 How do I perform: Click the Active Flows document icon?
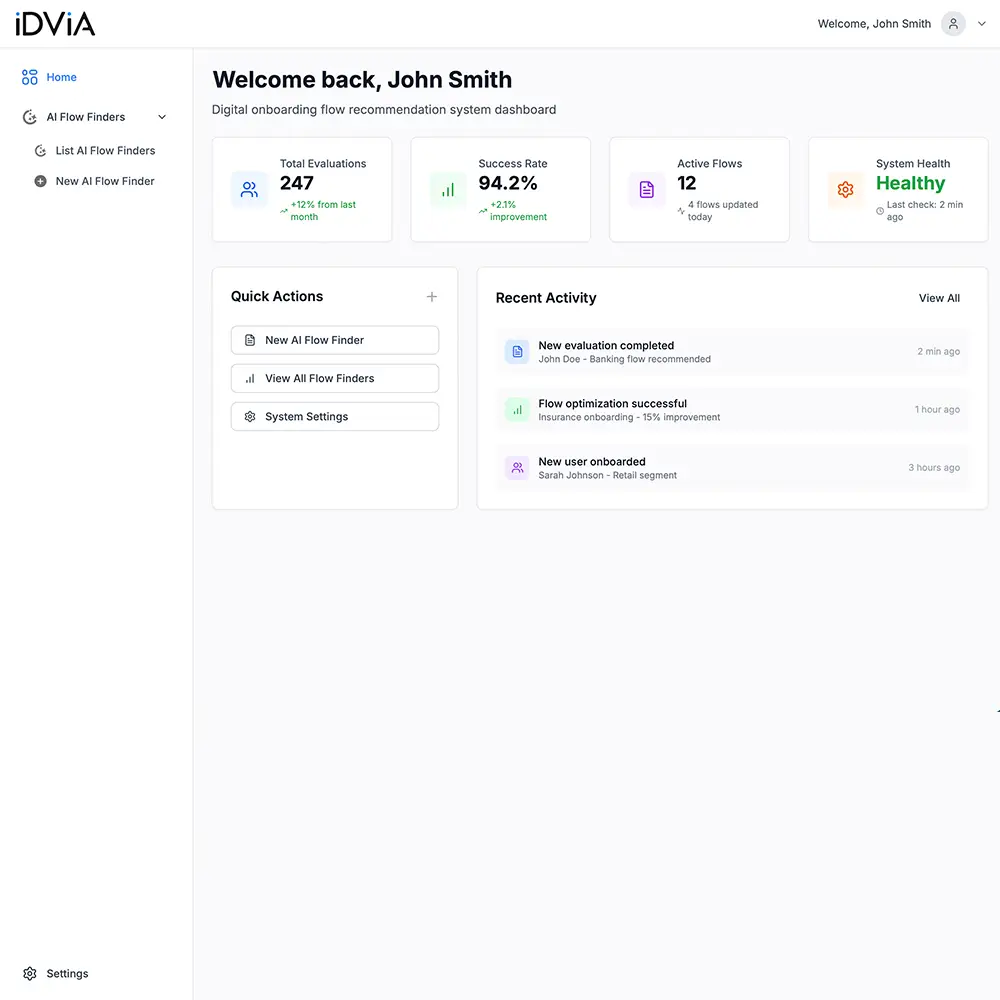pyautogui.click(x=646, y=189)
